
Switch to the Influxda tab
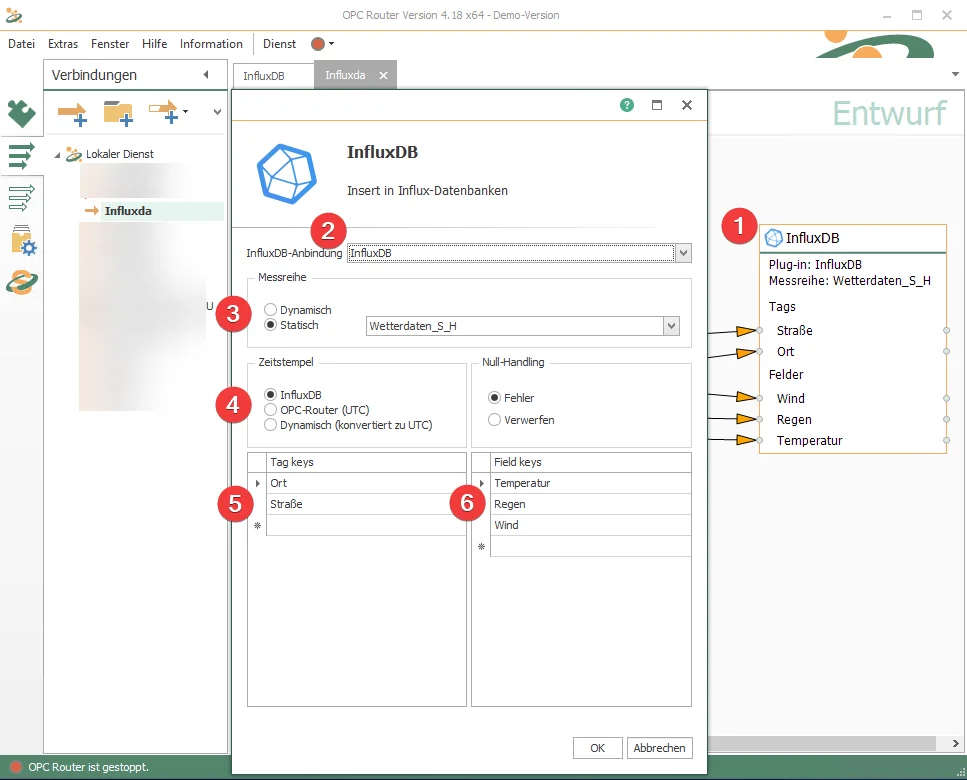pyautogui.click(x=345, y=75)
